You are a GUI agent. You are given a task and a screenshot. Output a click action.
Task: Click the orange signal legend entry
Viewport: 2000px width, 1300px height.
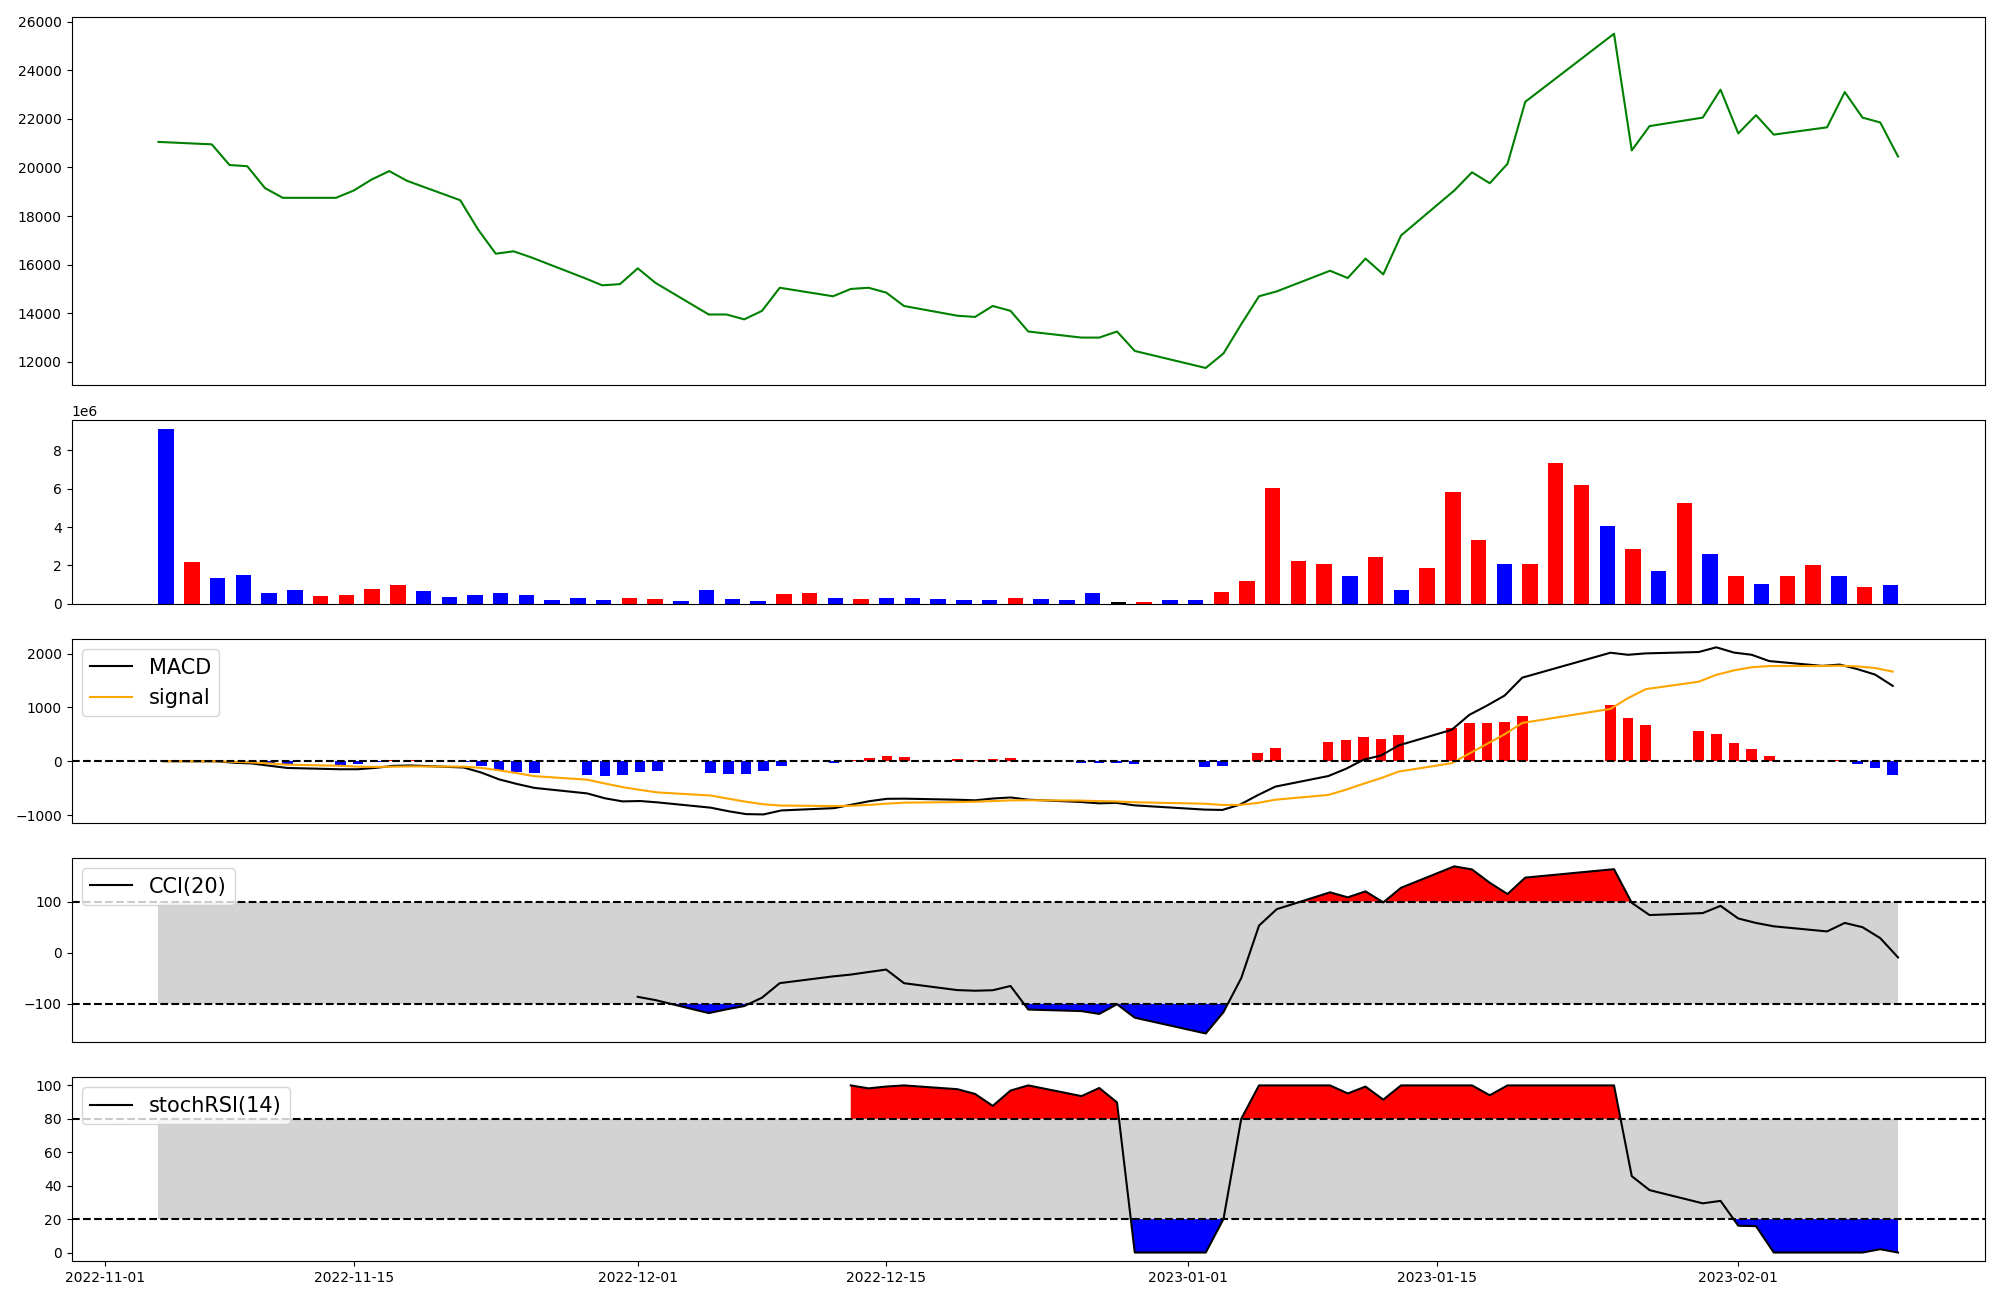pyautogui.click(x=178, y=697)
